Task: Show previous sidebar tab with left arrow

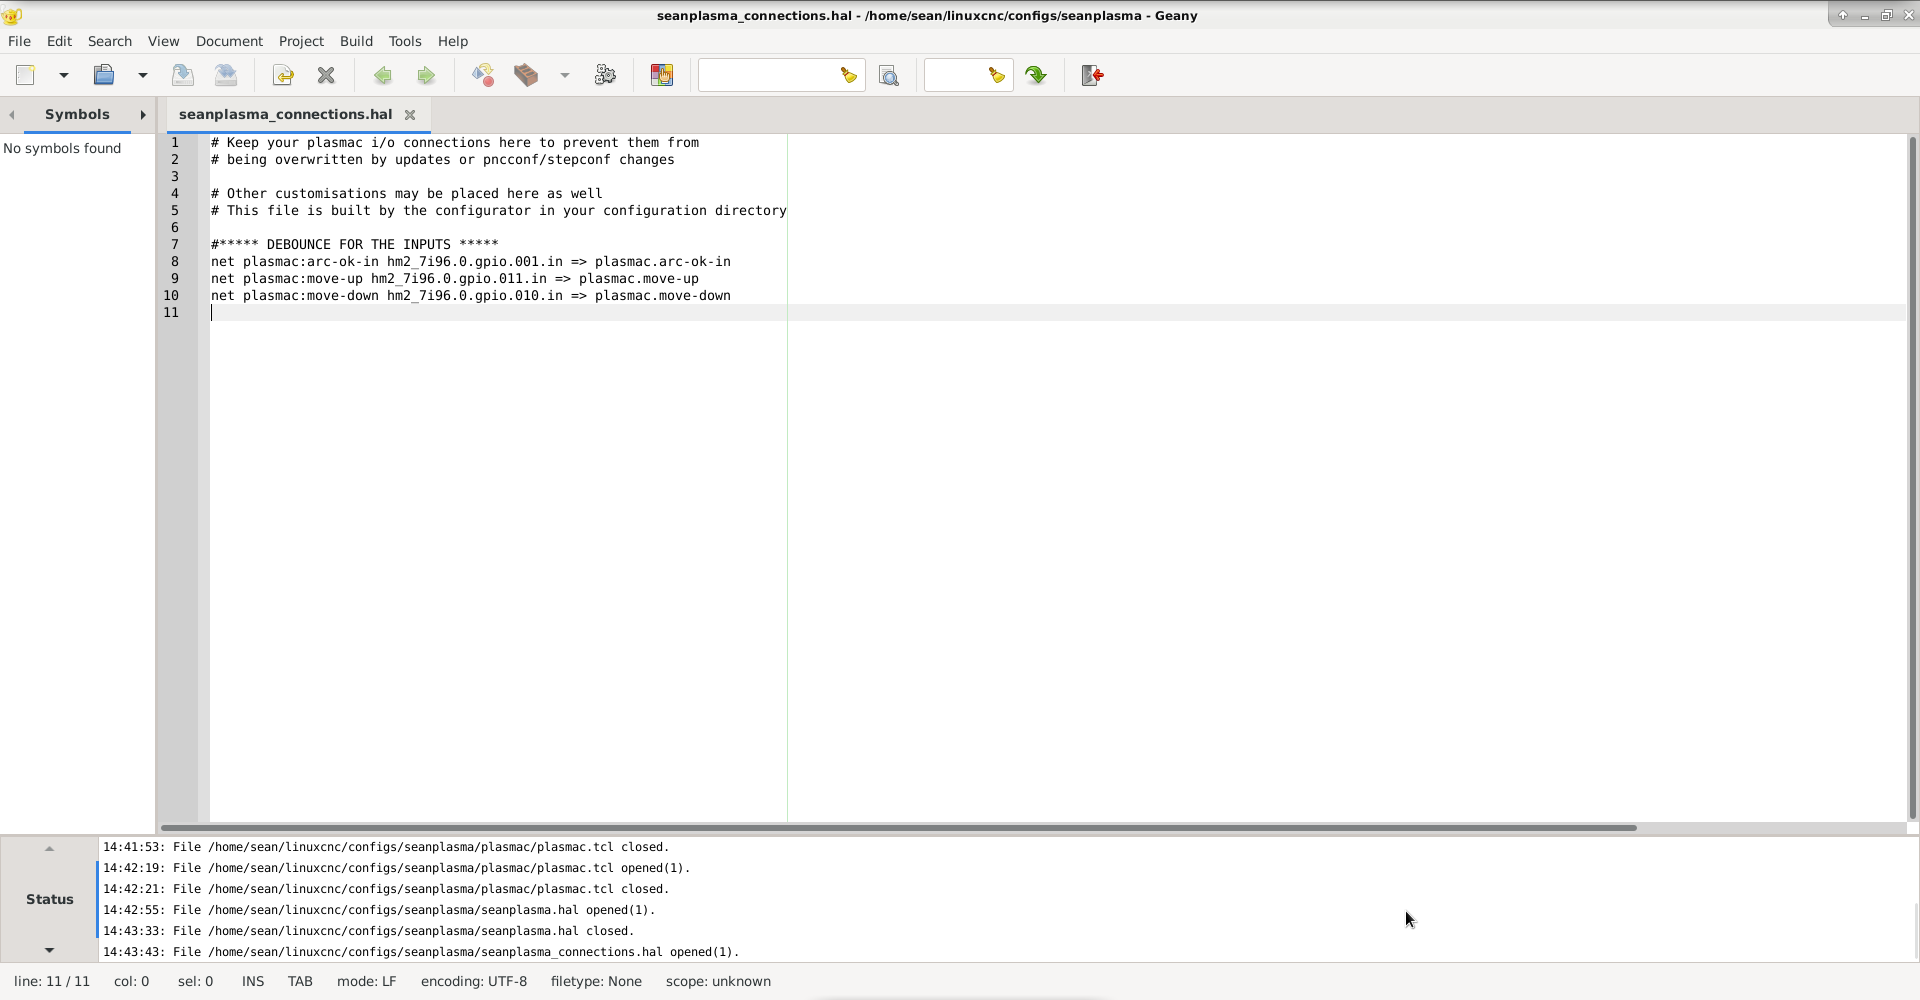Action: [12, 115]
